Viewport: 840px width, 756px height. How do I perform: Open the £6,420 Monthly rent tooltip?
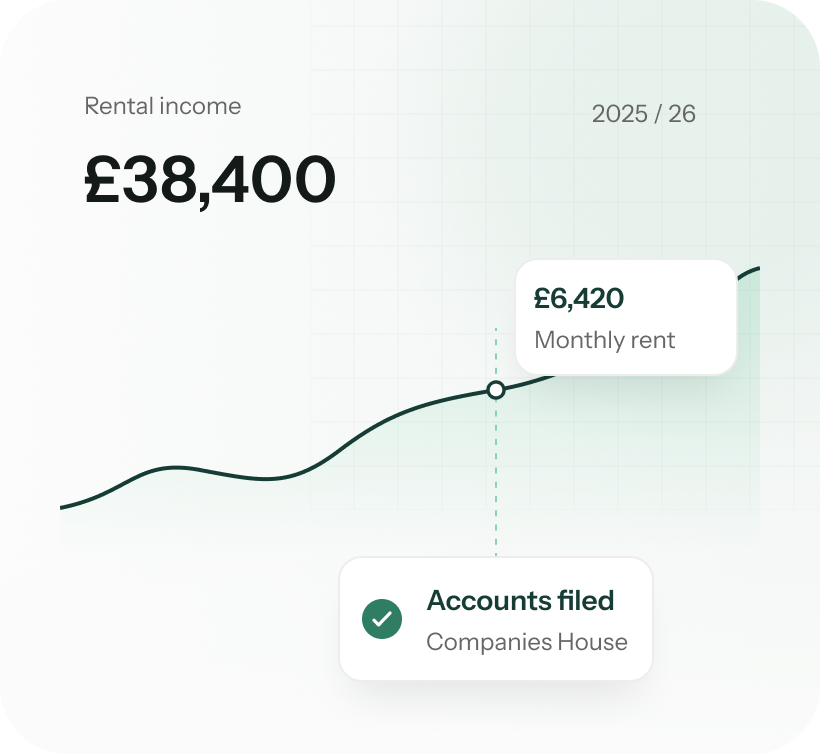[x=626, y=317]
